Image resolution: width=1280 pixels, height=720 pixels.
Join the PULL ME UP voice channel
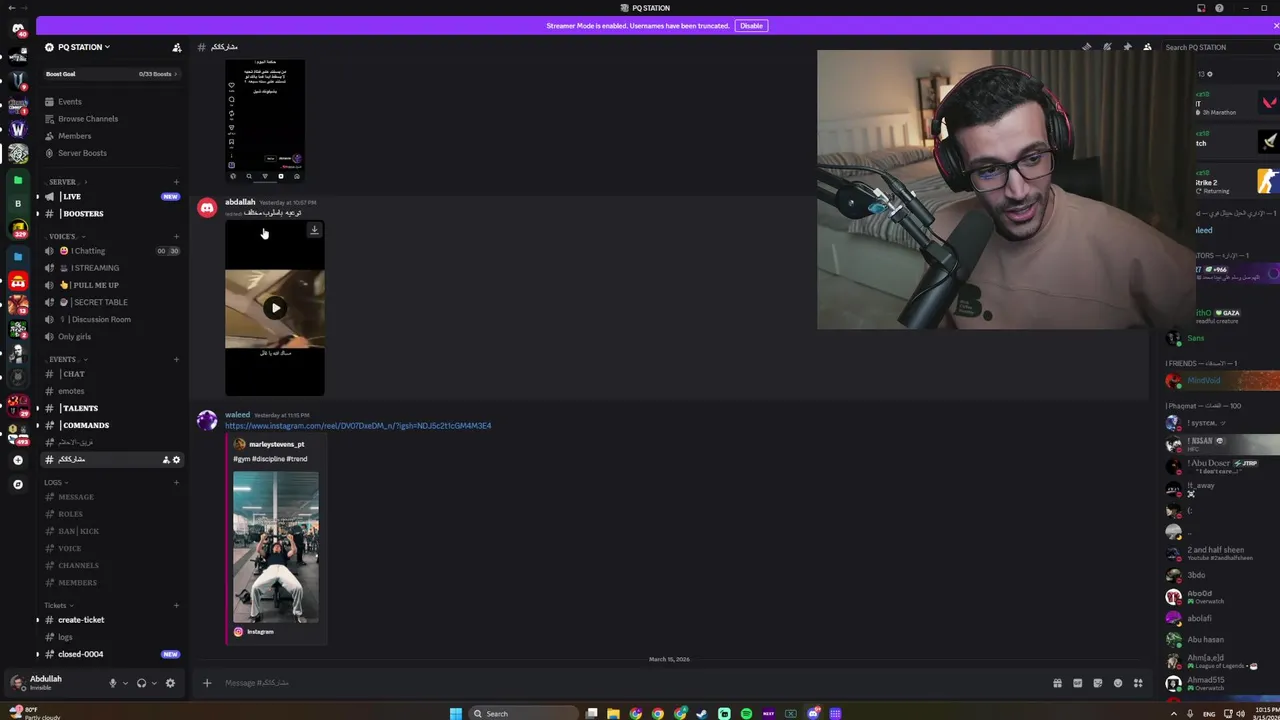(111, 285)
